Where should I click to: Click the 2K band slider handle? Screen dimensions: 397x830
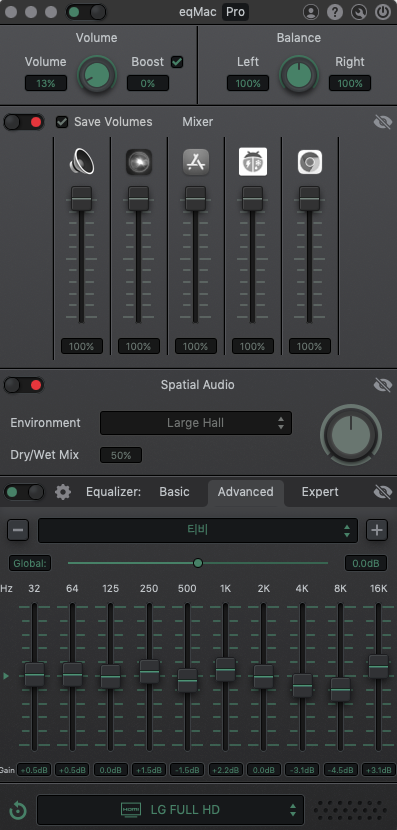tap(264, 676)
